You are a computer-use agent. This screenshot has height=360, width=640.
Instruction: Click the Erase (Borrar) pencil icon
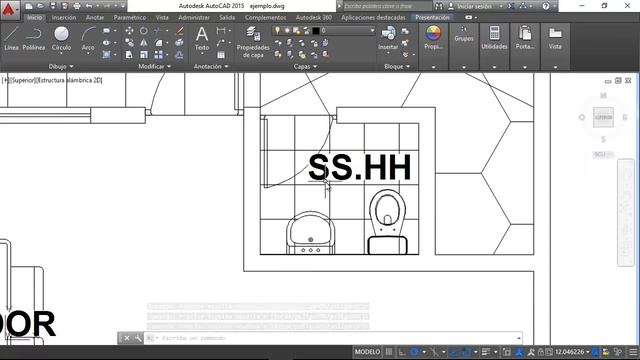[180, 31]
